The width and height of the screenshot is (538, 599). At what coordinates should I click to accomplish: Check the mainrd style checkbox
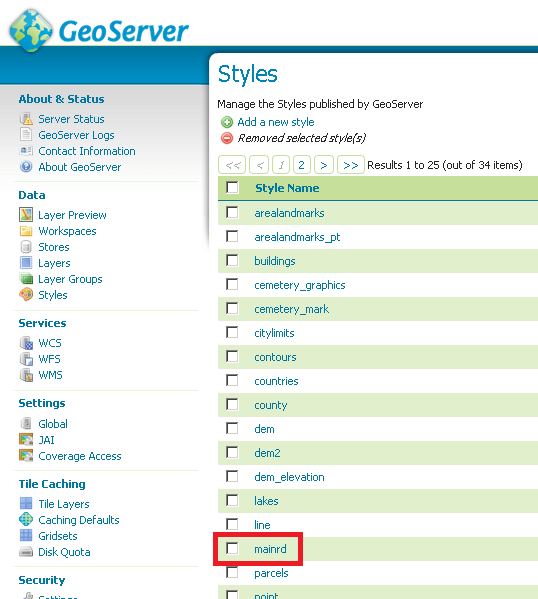click(x=232, y=548)
